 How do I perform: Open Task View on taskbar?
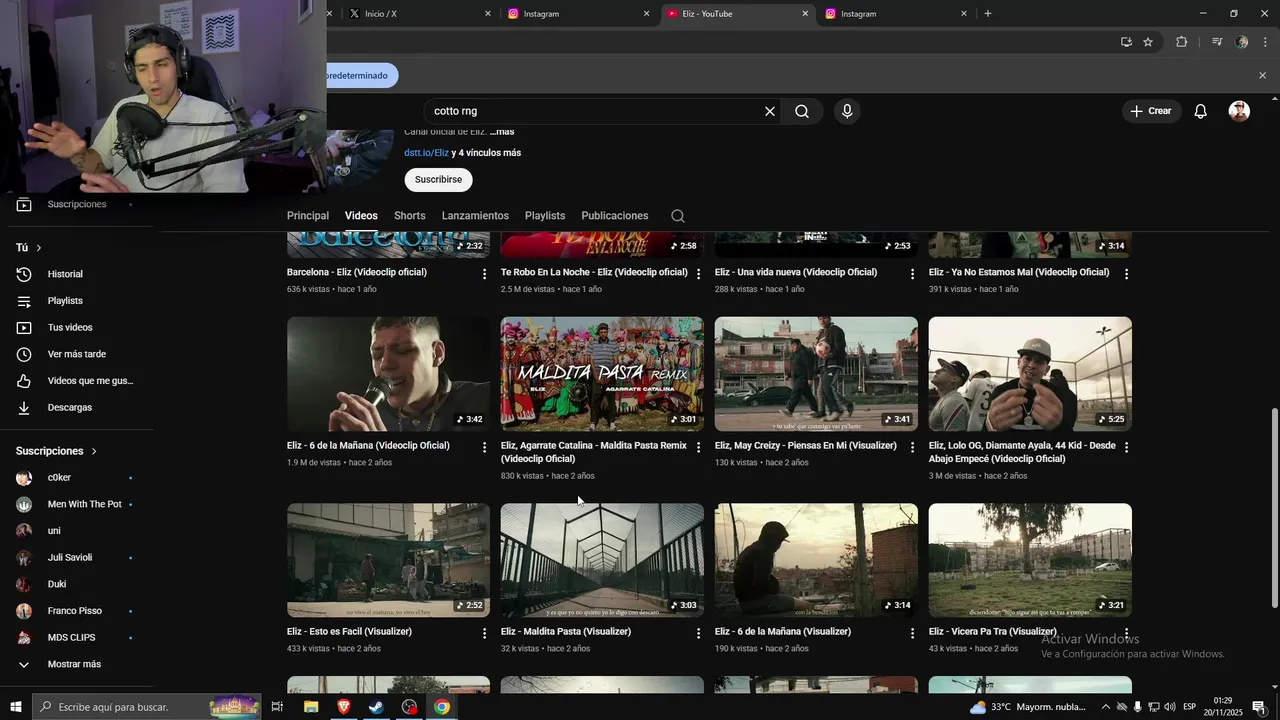tap(277, 707)
